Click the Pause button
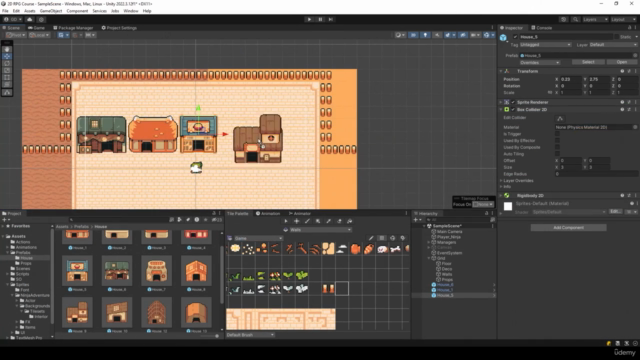The width and height of the screenshot is (640, 360). (x=320, y=19)
